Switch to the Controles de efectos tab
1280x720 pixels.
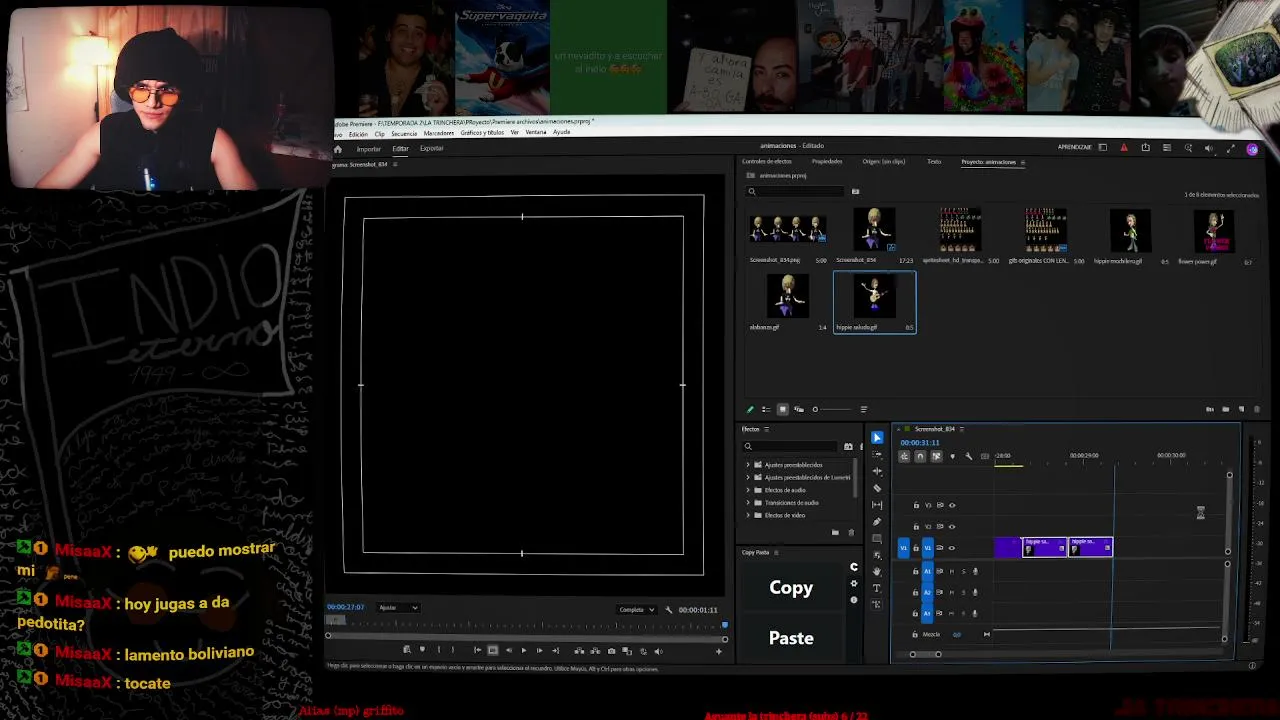[x=766, y=162]
